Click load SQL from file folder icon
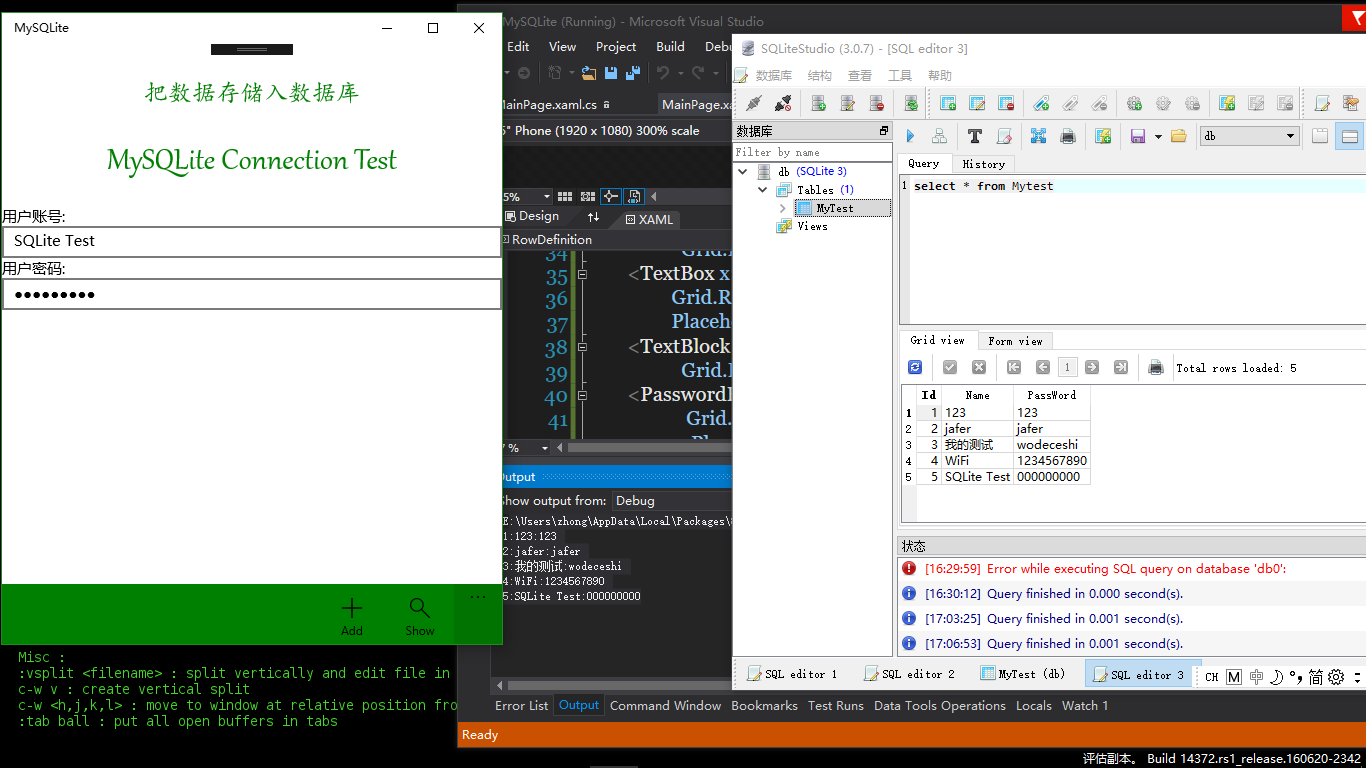Image resolution: width=1366 pixels, height=768 pixels. [1178, 136]
